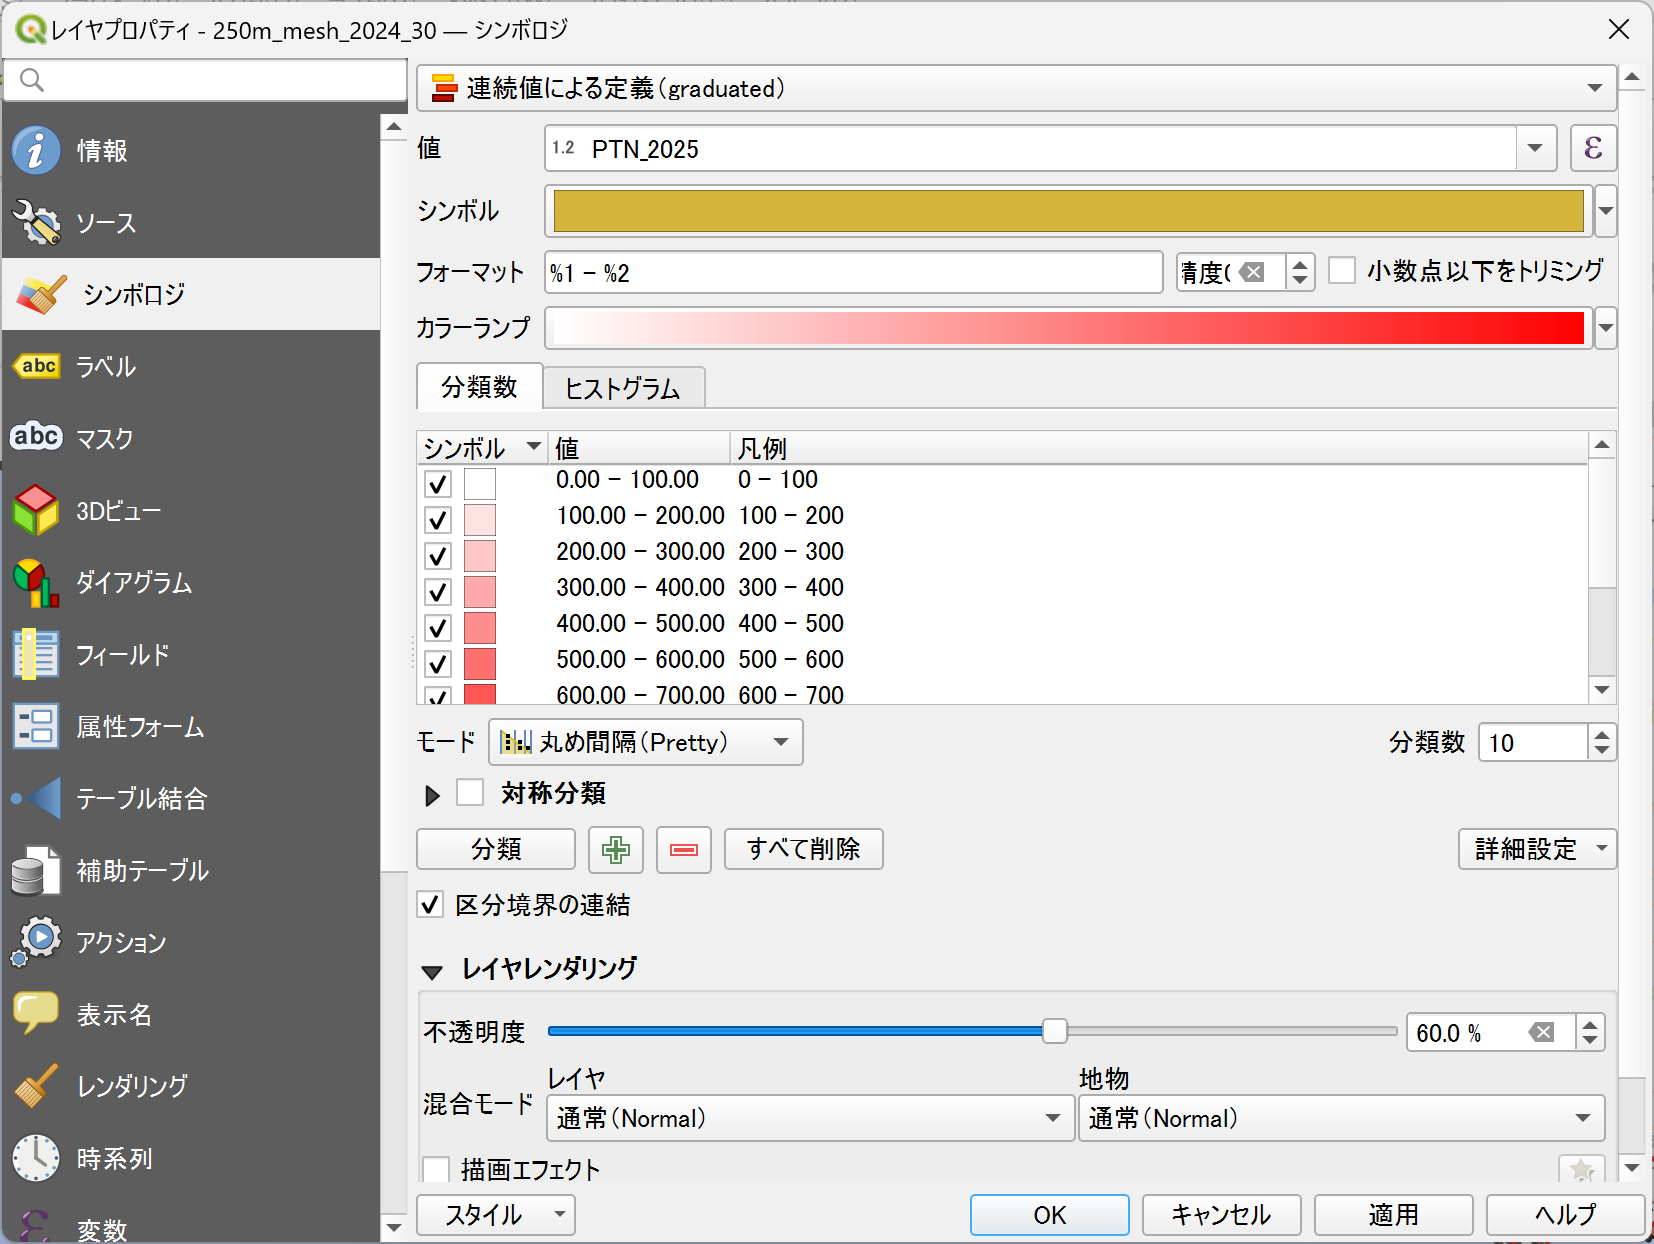This screenshot has width=1654, height=1244.
Task: Enable 小数点以下をトリミング checkbox
Action: pos(1342,271)
